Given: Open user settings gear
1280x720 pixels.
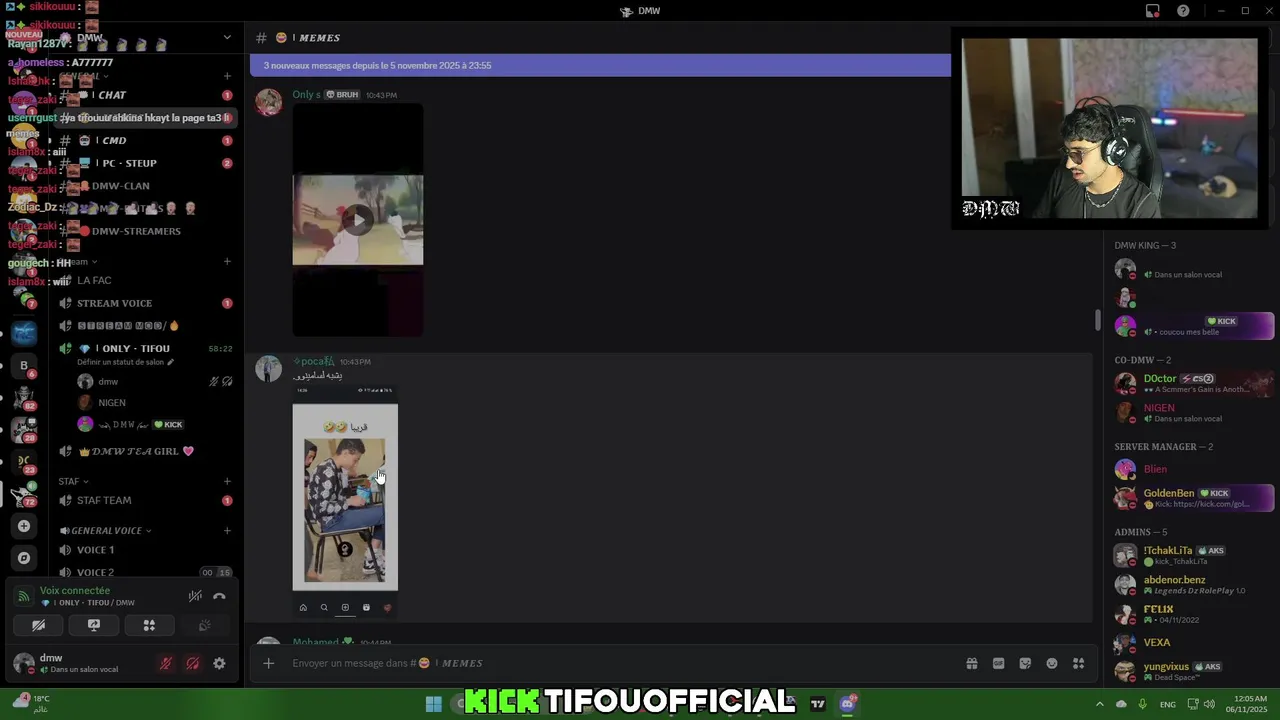Looking at the screenshot, I should [219, 663].
